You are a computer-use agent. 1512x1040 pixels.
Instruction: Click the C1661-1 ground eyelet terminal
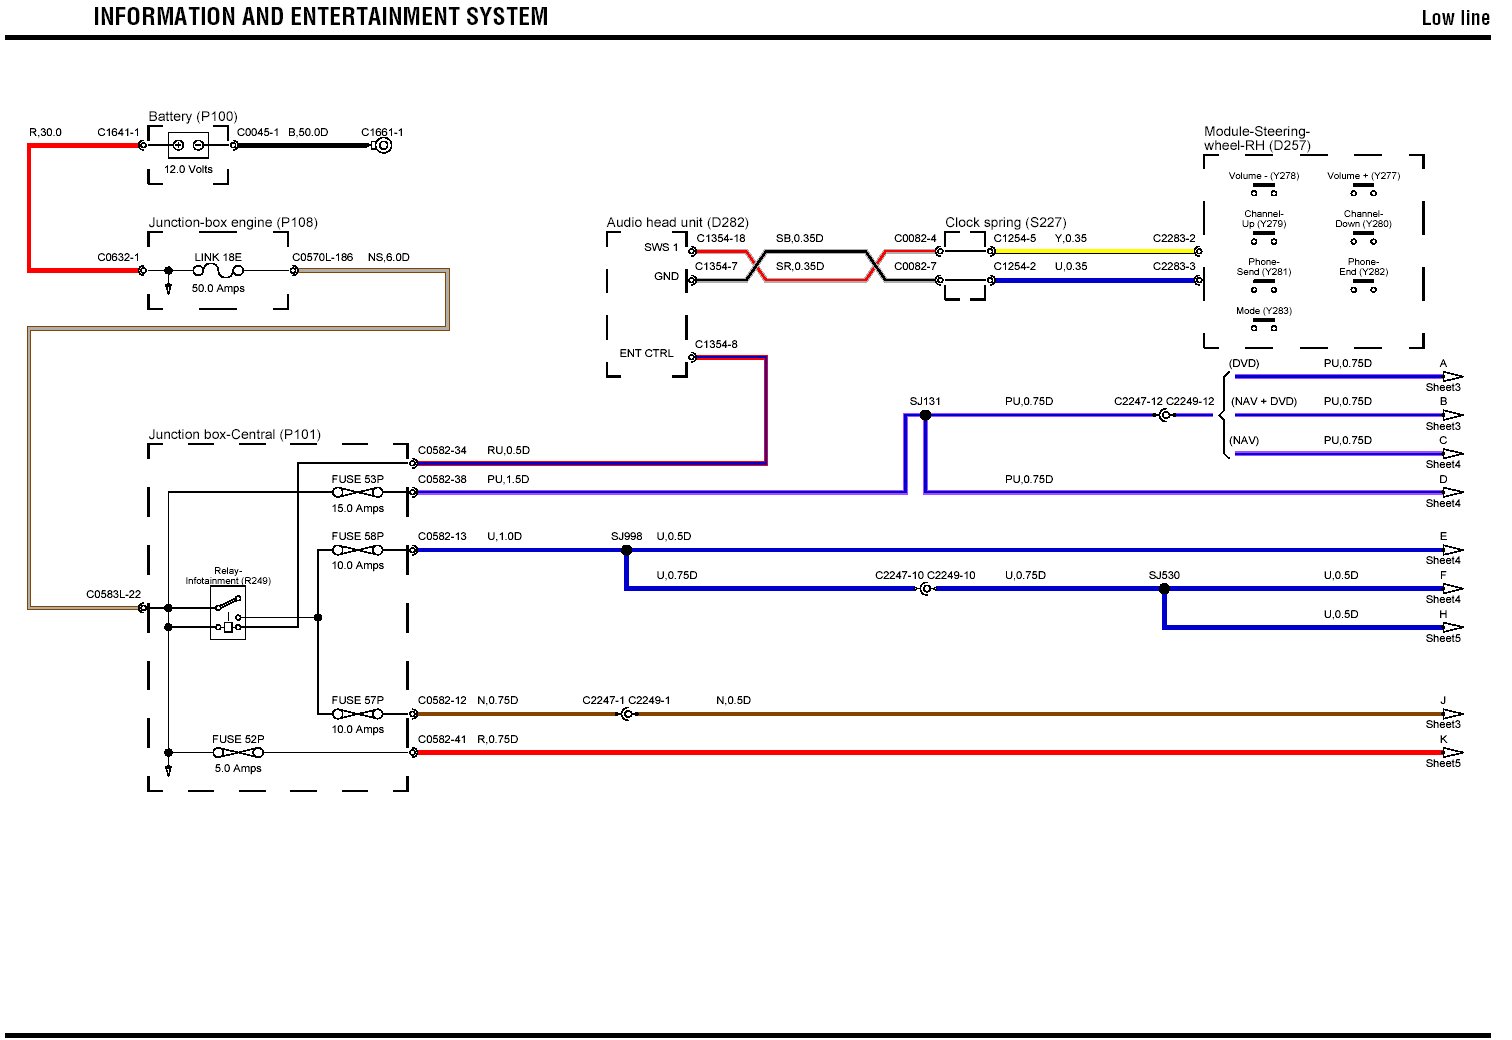pyautogui.click(x=381, y=145)
